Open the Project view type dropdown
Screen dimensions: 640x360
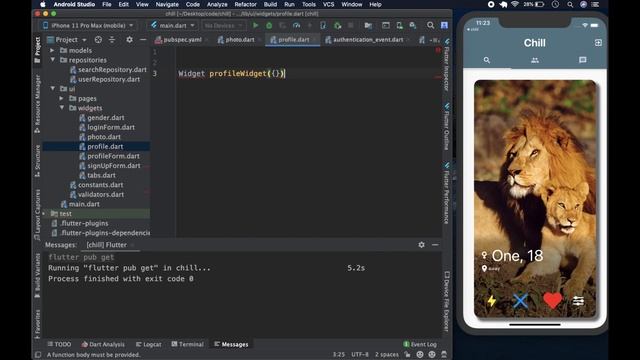coord(67,40)
